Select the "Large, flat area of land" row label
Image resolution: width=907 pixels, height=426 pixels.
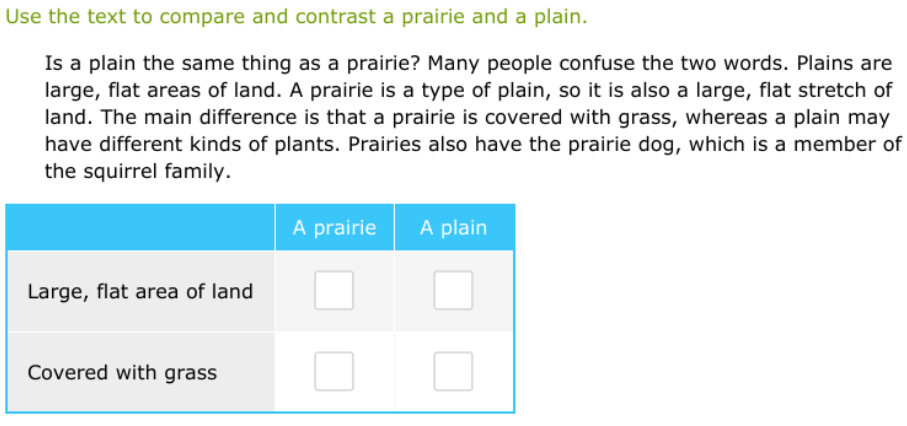pos(140,292)
